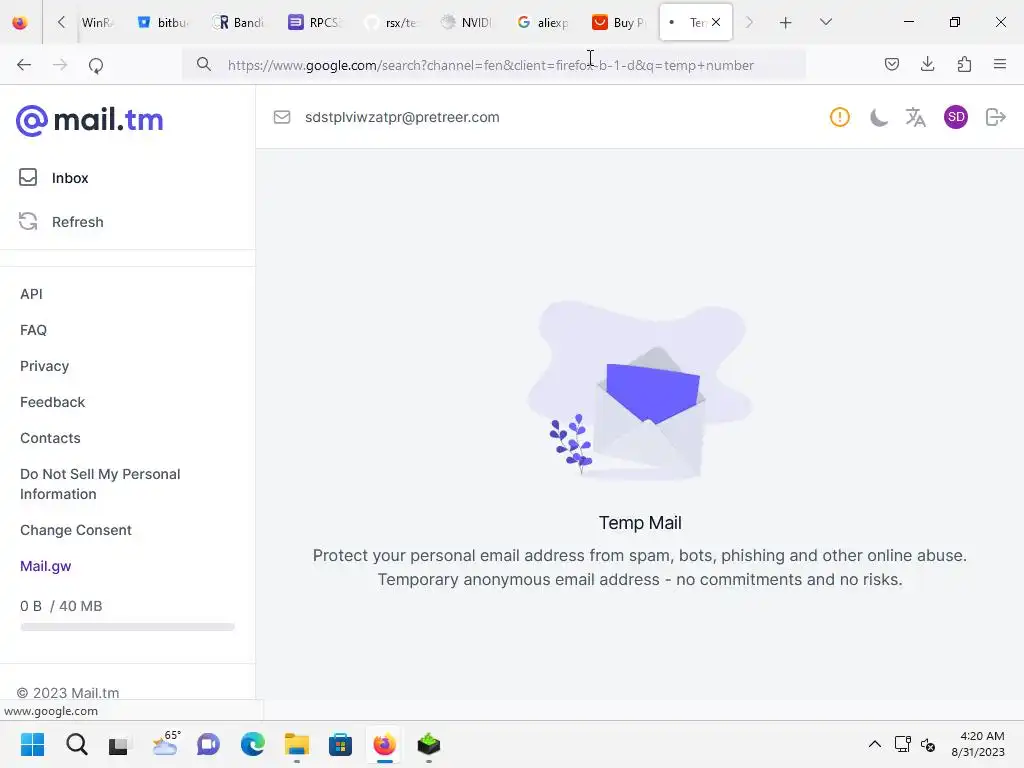Click the search icon in the address bar
Screen dimensions: 1024x768
[x=204, y=65]
